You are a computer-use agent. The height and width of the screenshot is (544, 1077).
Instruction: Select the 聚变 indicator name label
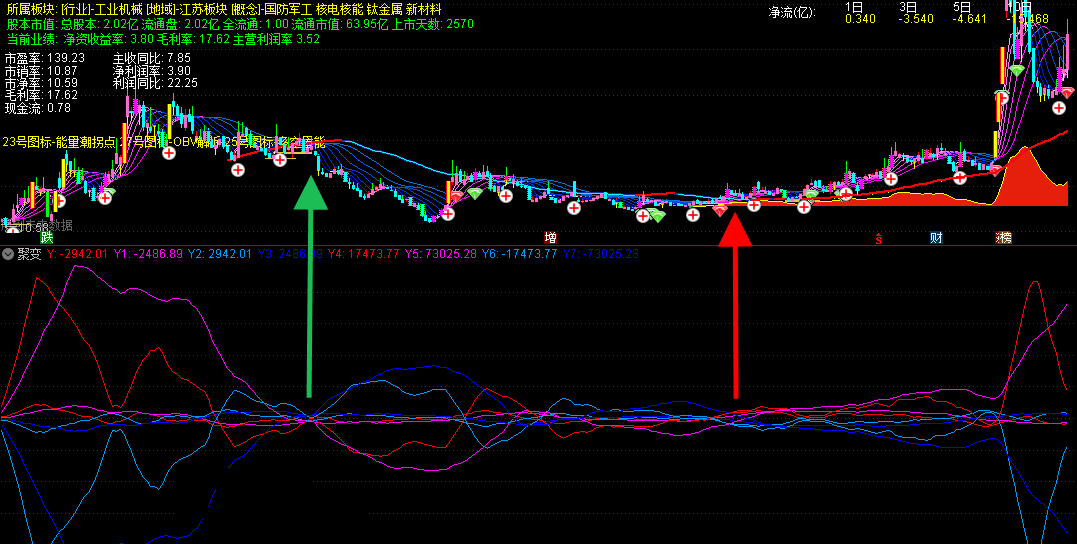pos(30,254)
